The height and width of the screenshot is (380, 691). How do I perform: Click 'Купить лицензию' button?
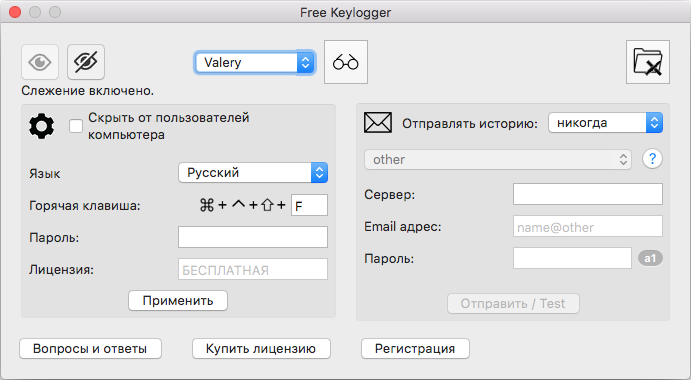(x=261, y=349)
